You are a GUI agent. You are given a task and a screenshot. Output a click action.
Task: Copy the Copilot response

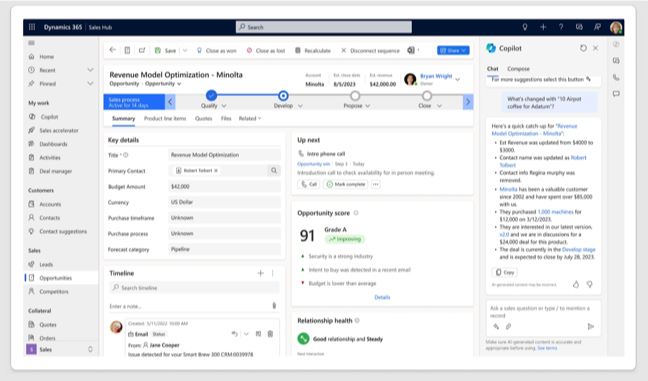[x=505, y=272]
